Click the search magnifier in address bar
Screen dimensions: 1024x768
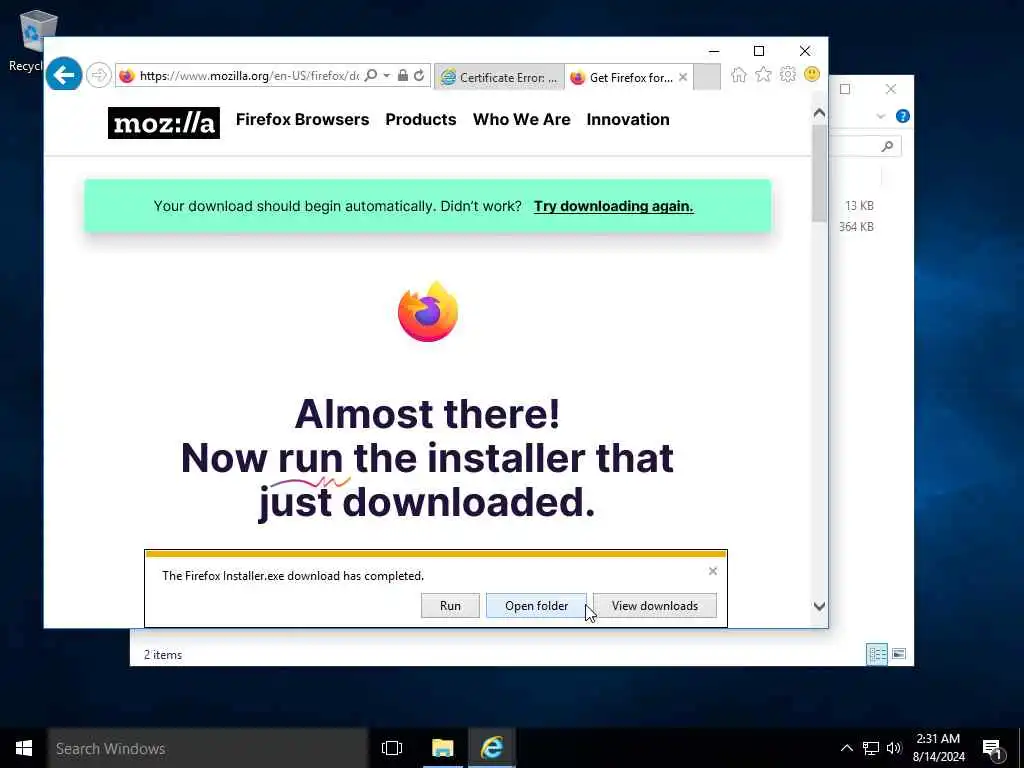coord(370,76)
